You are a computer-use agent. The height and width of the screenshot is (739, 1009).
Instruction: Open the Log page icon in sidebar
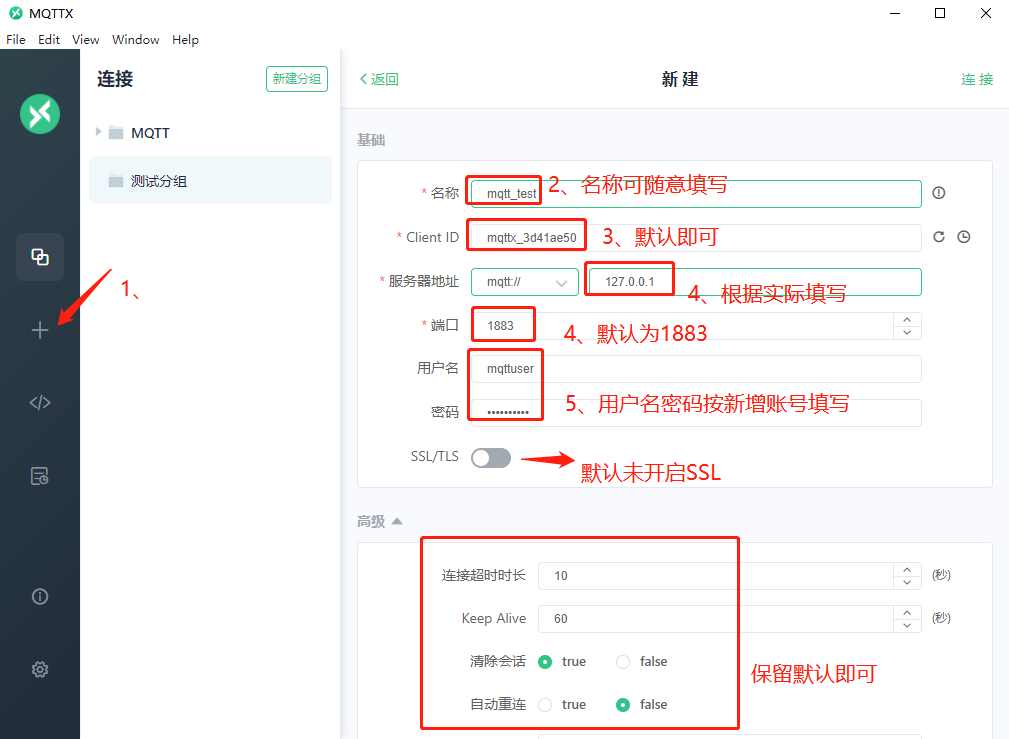(x=40, y=476)
